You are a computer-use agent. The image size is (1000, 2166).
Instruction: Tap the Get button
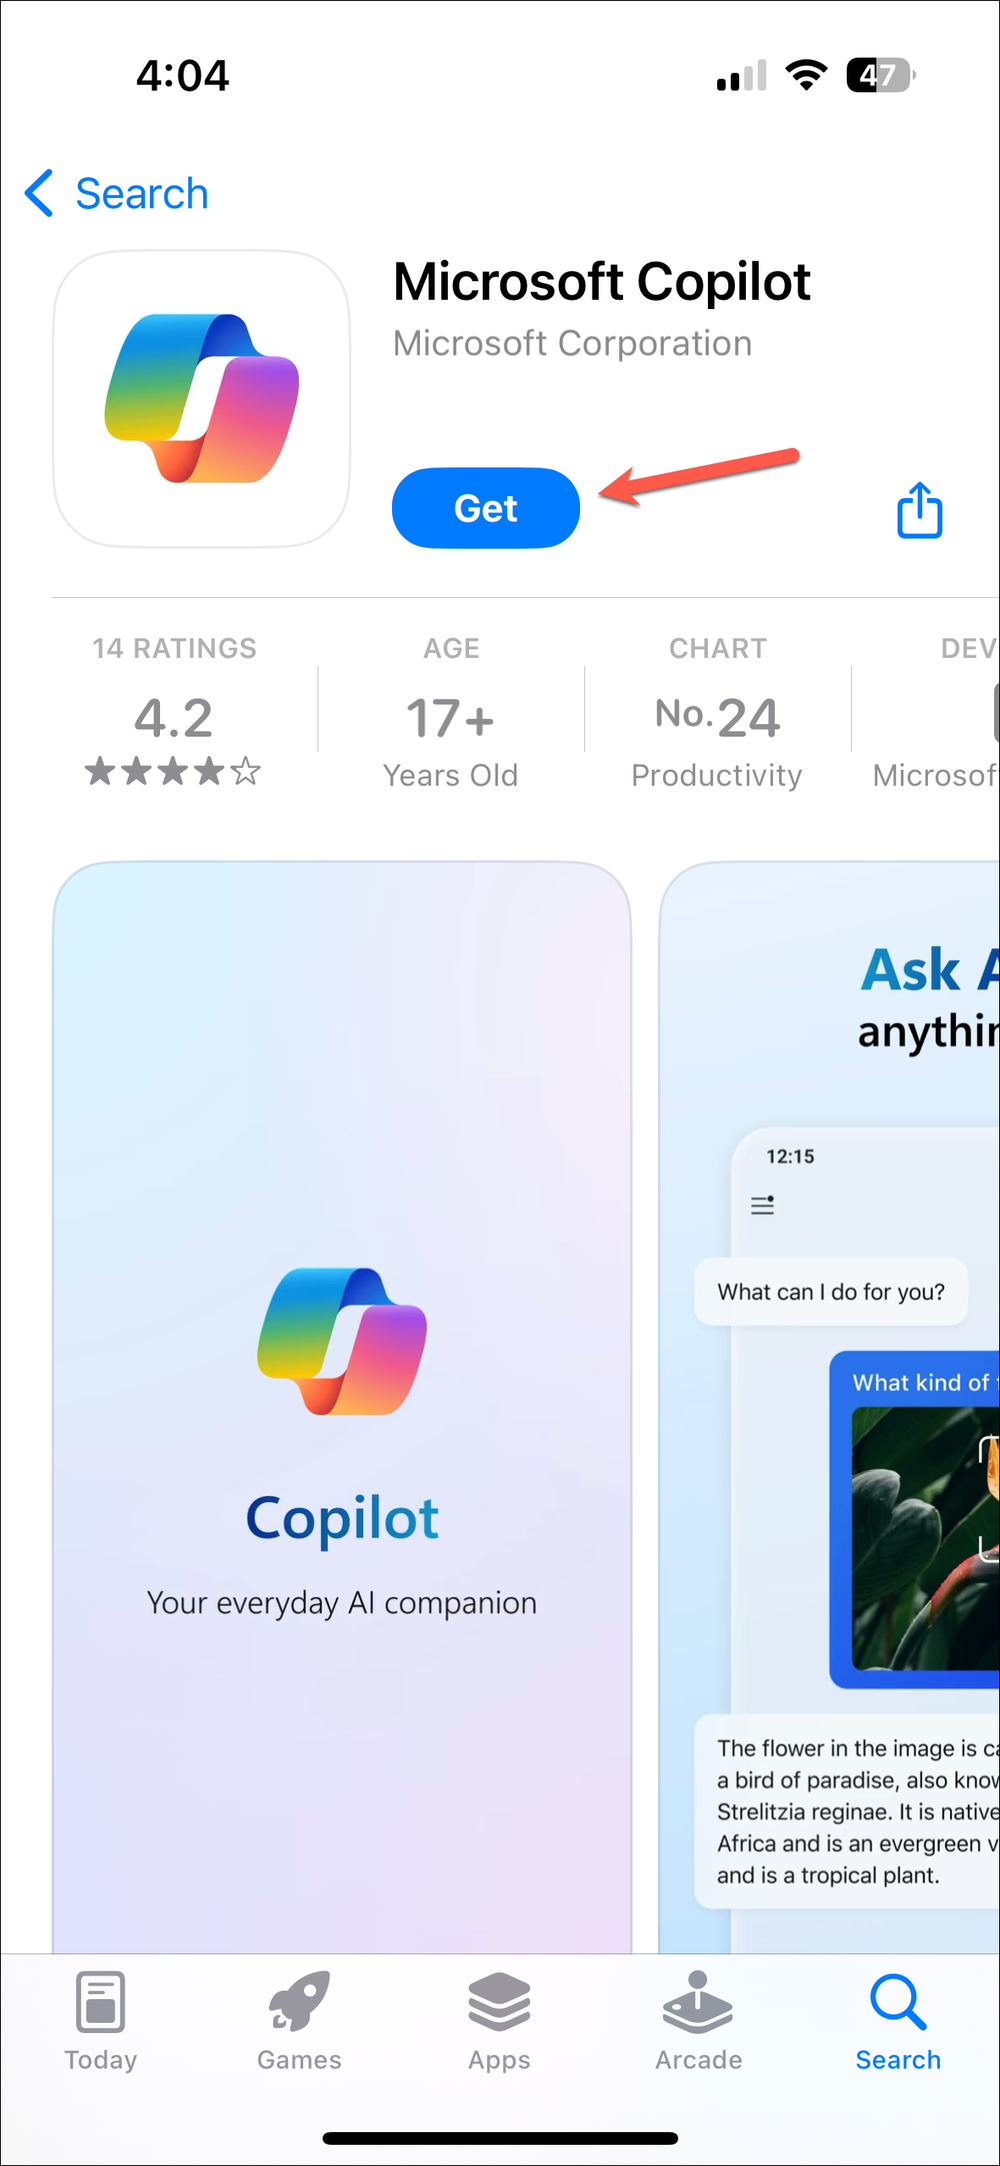(485, 508)
